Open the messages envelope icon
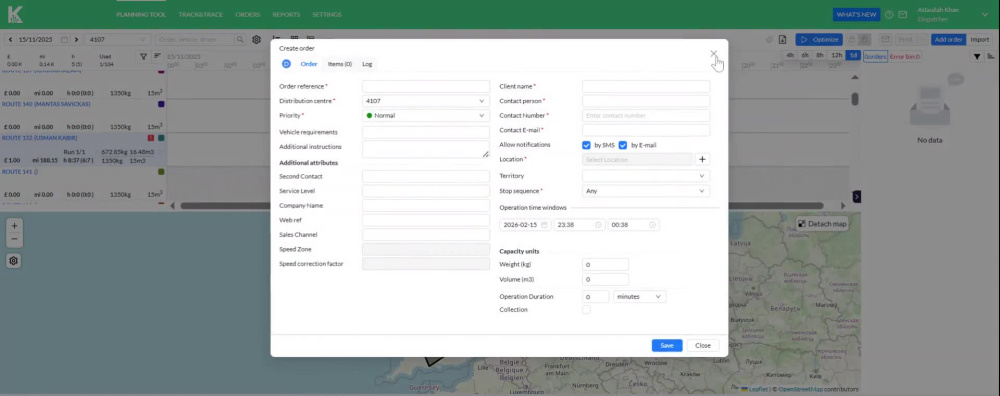 pyautogui.click(x=902, y=14)
